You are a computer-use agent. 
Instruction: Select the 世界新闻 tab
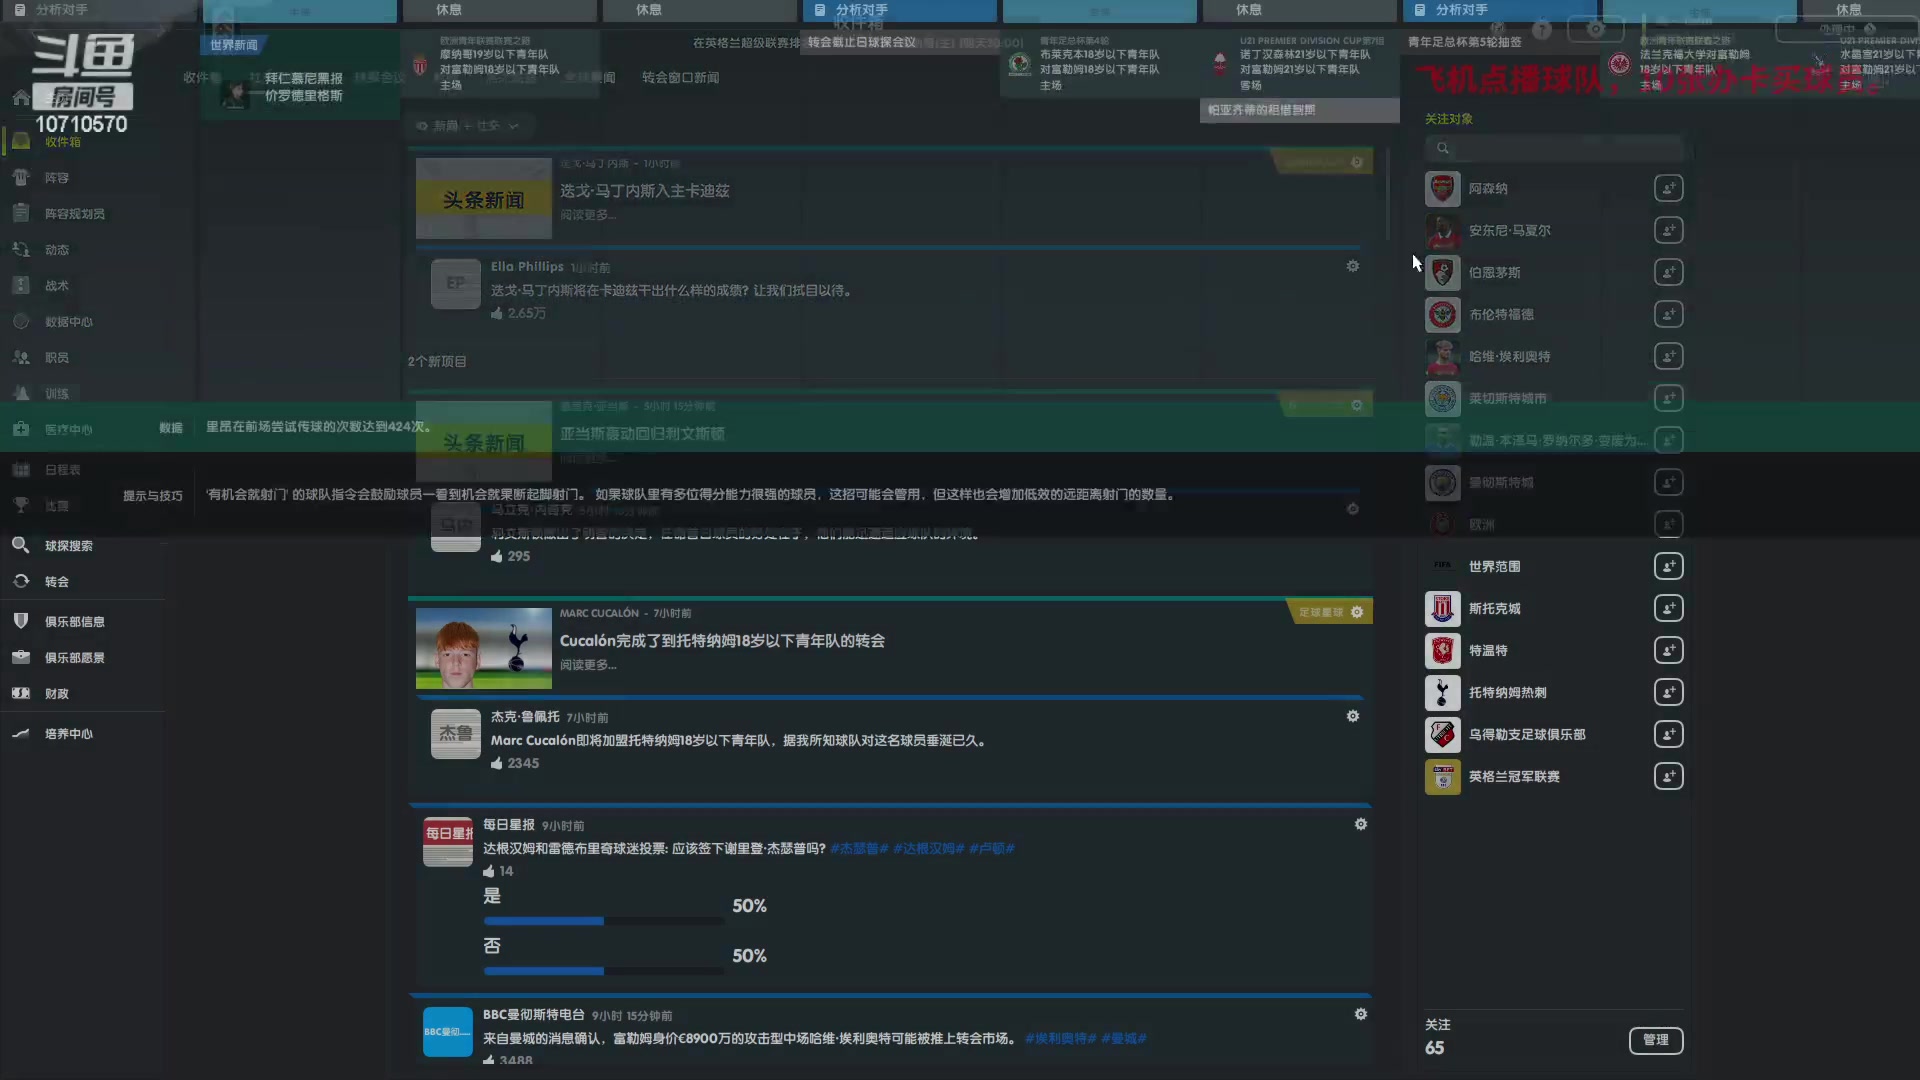point(233,45)
